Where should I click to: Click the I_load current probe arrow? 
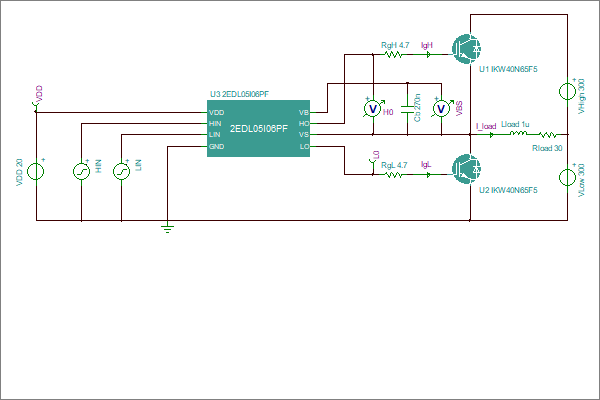(x=491, y=134)
